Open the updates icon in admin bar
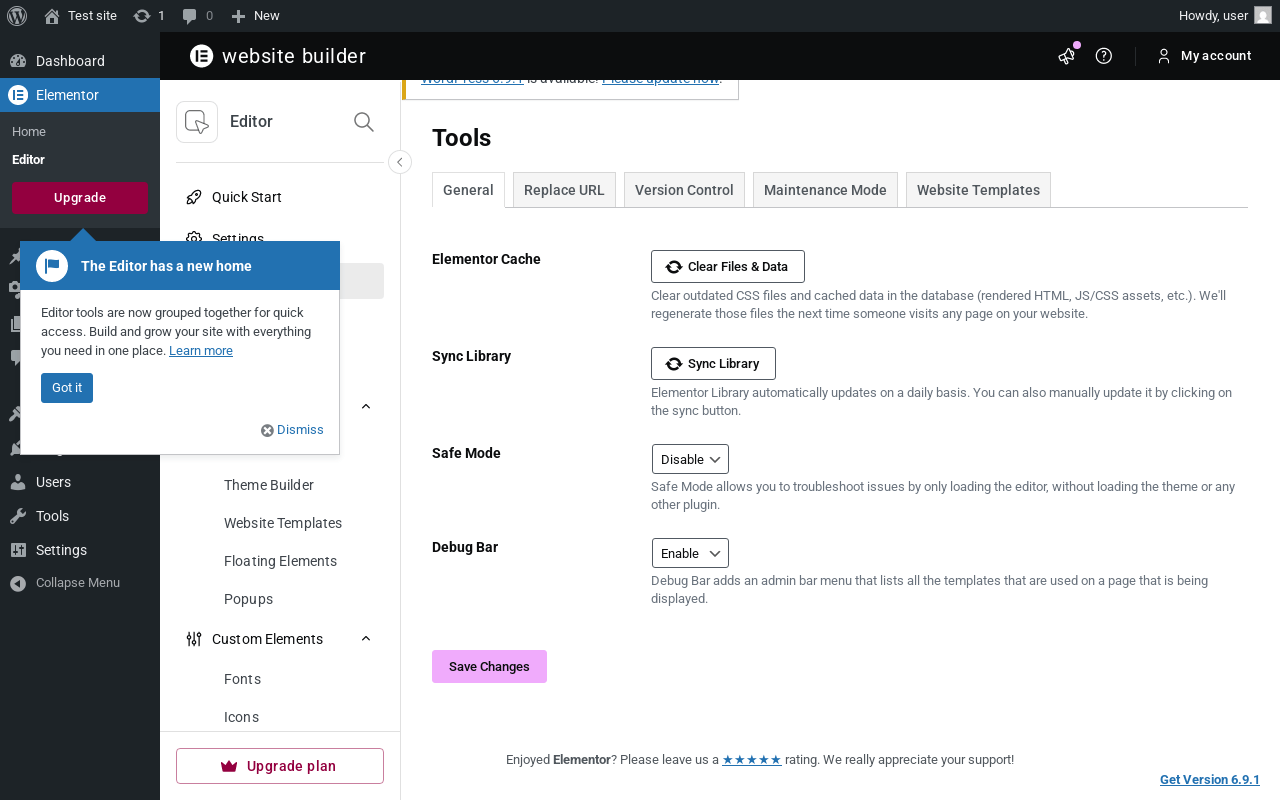The image size is (1280, 800). (x=142, y=16)
